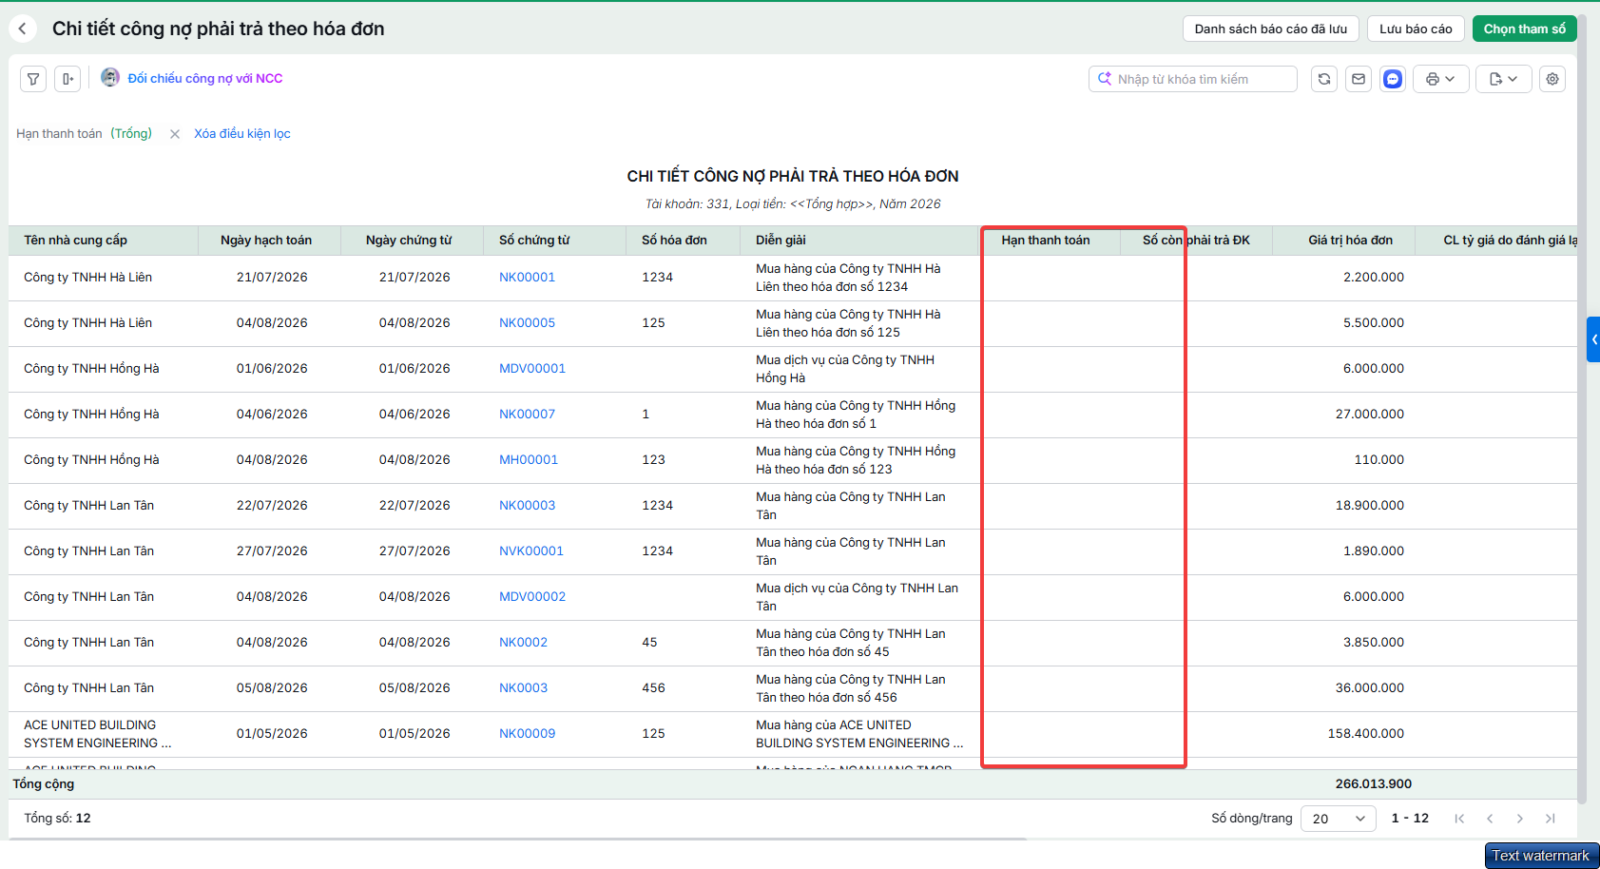Open the settings gear icon

1552,79
